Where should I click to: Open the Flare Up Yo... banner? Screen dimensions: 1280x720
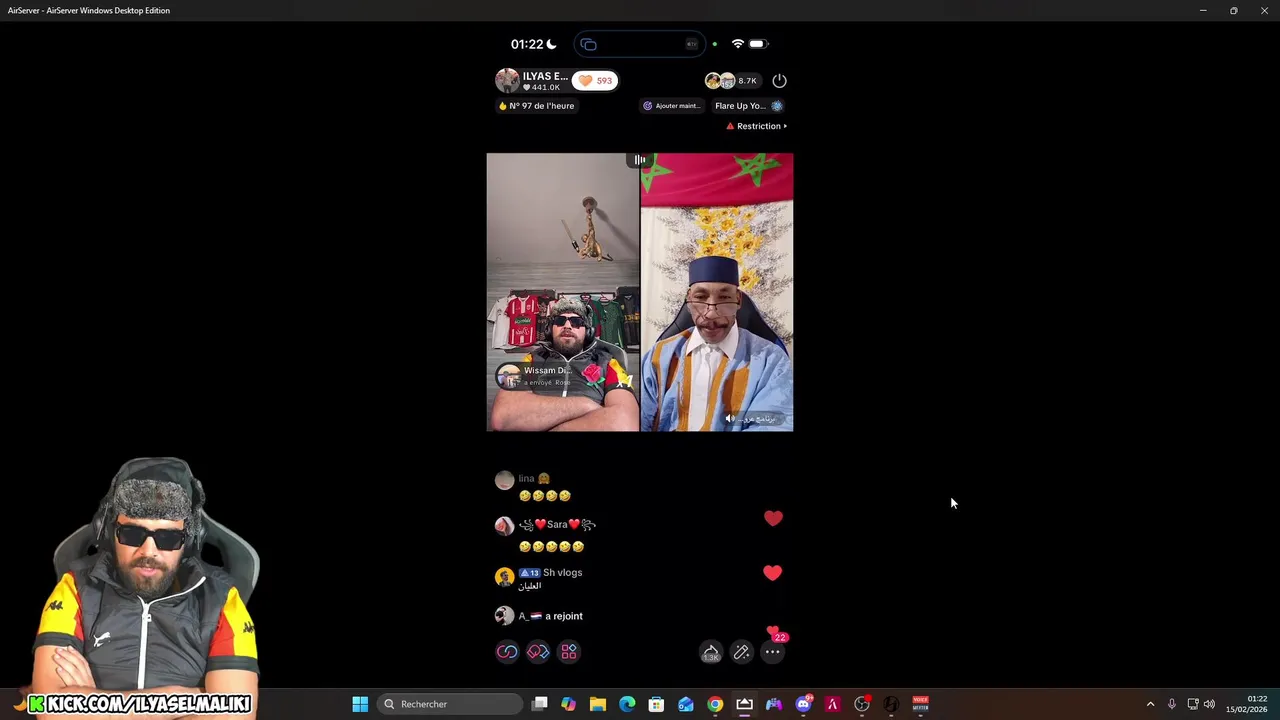tap(748, 105)
